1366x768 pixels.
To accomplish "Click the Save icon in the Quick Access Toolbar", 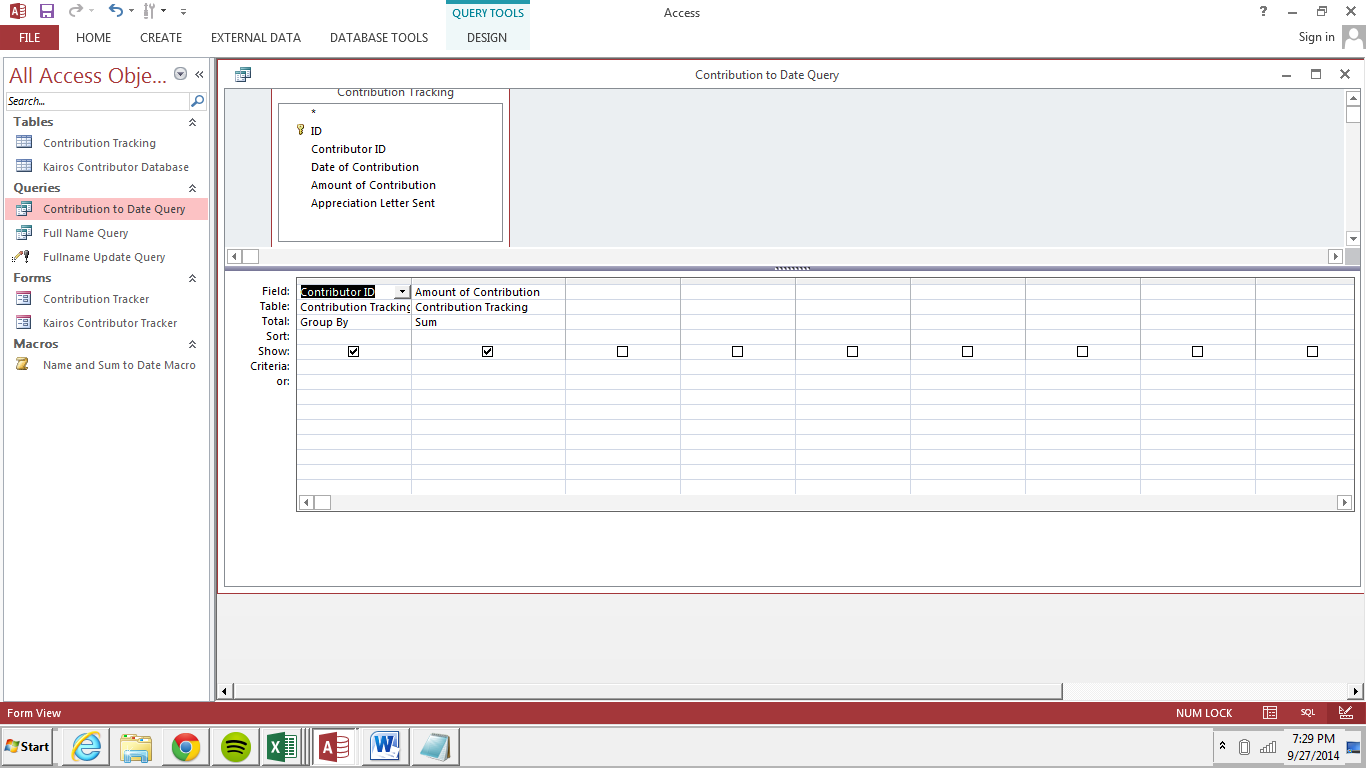I will (46, 12).
